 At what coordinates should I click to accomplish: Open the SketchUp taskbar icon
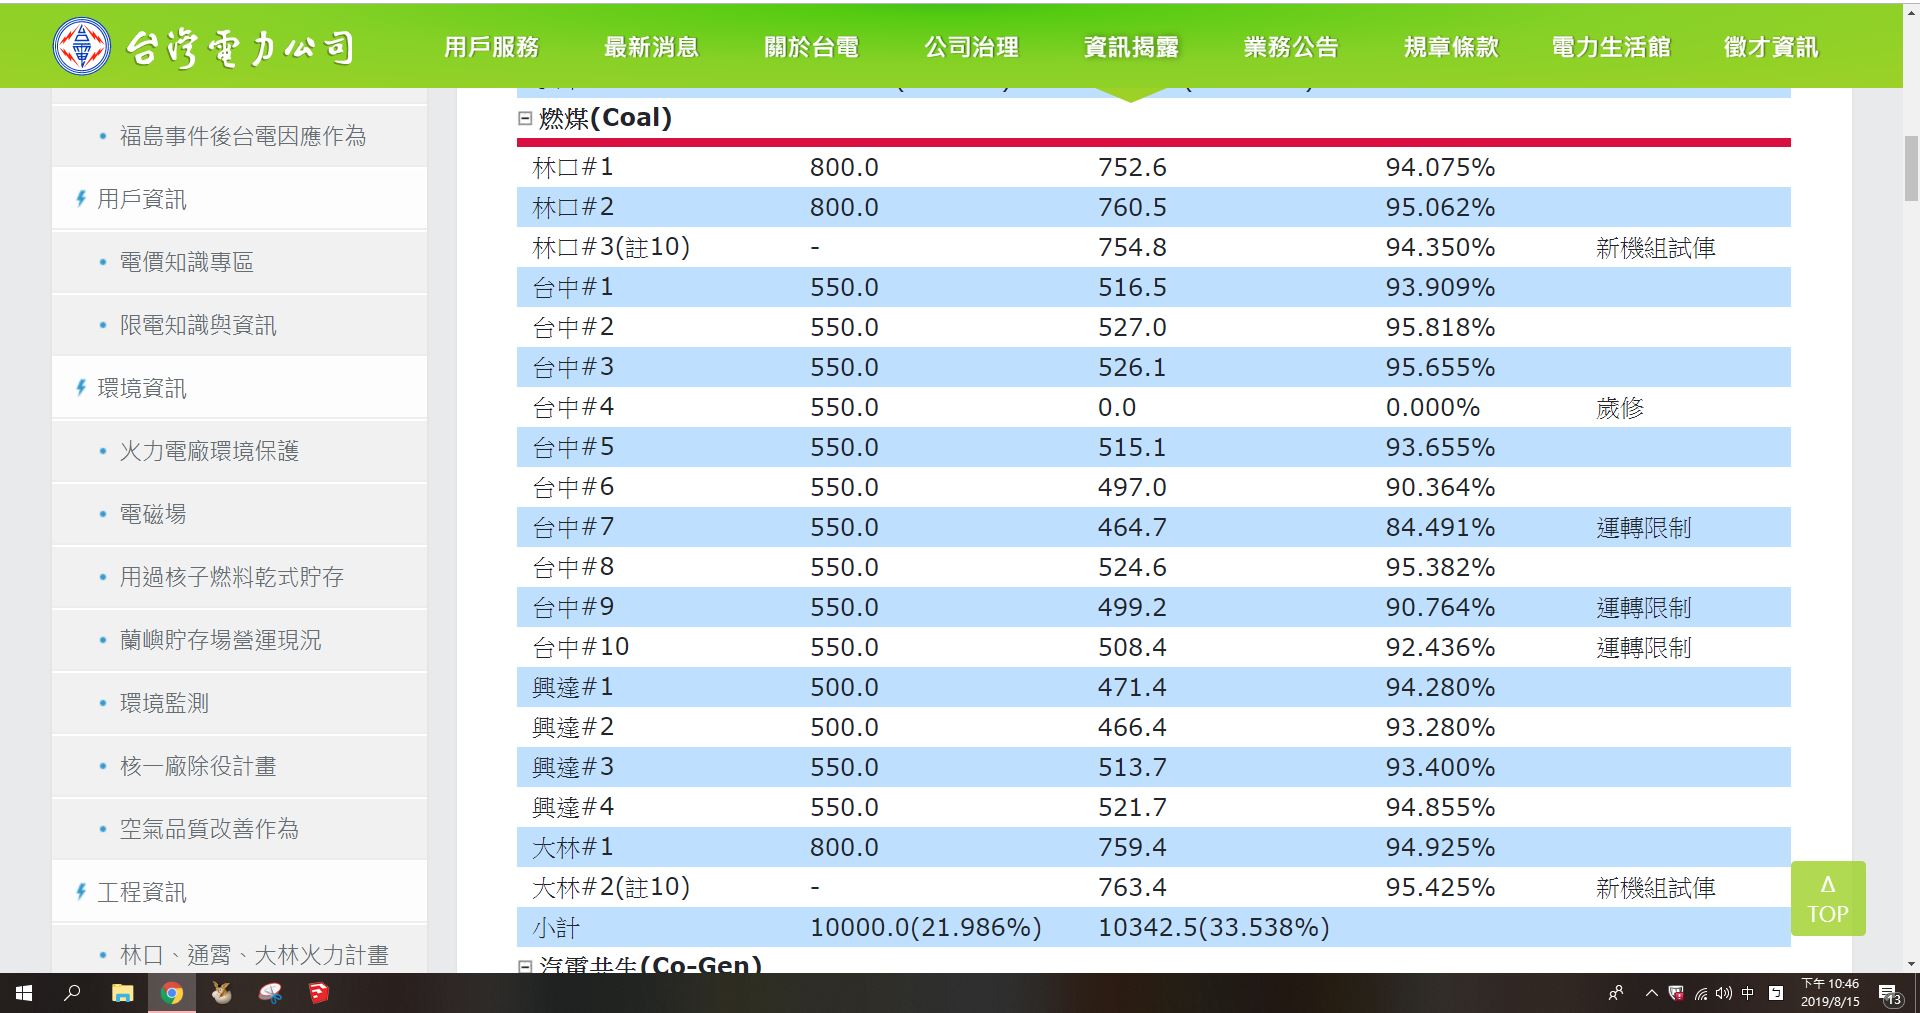point(318,993)
